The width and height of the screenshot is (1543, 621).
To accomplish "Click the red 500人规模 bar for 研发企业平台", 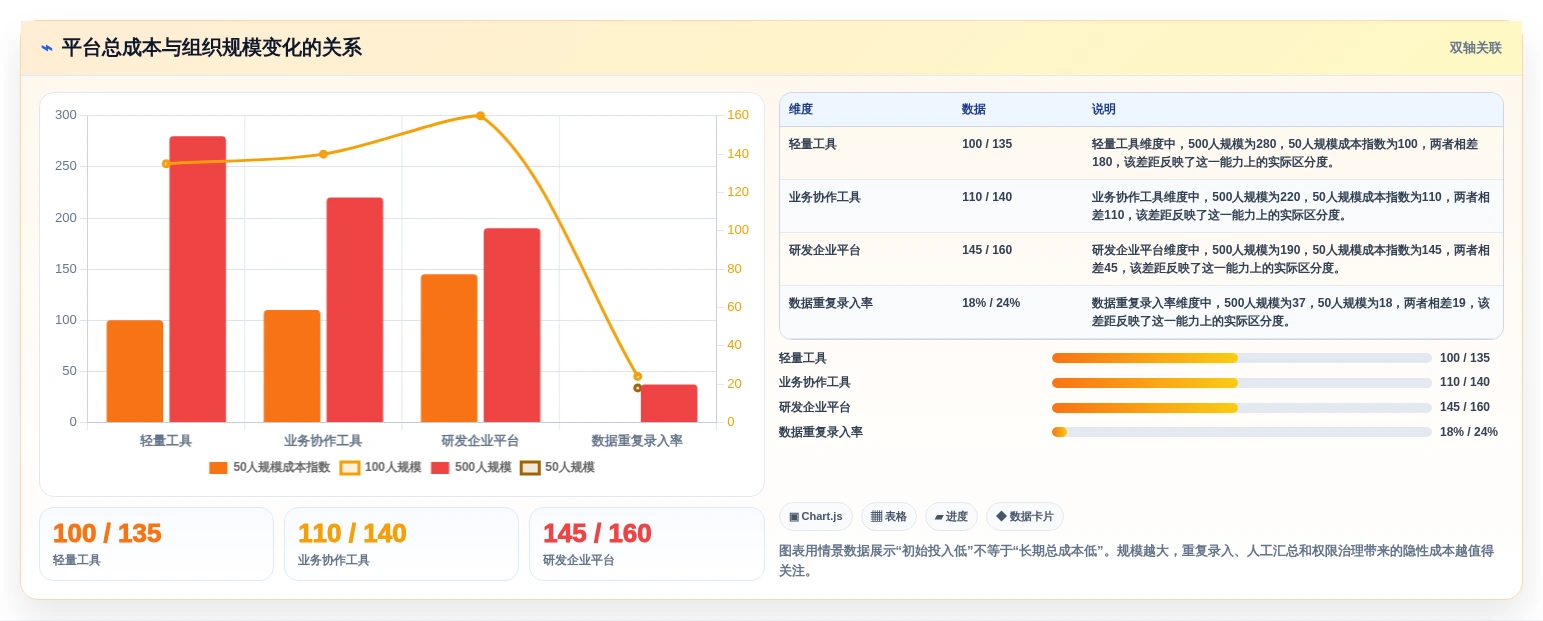I will click(x=512, y=325).
